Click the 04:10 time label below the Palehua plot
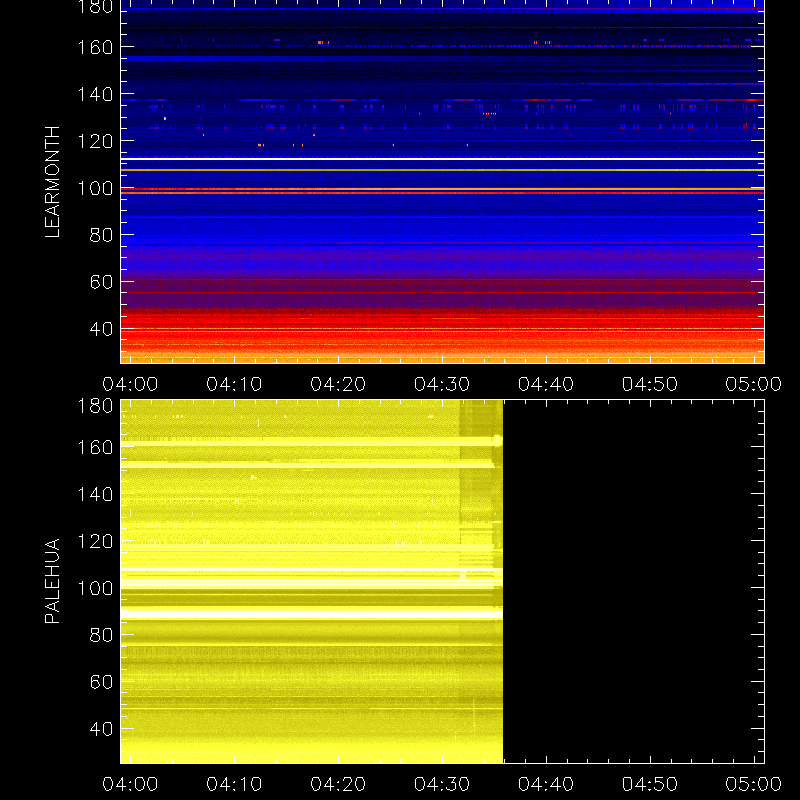This screenshot has width=800, height=800. [x=234, y=784]
